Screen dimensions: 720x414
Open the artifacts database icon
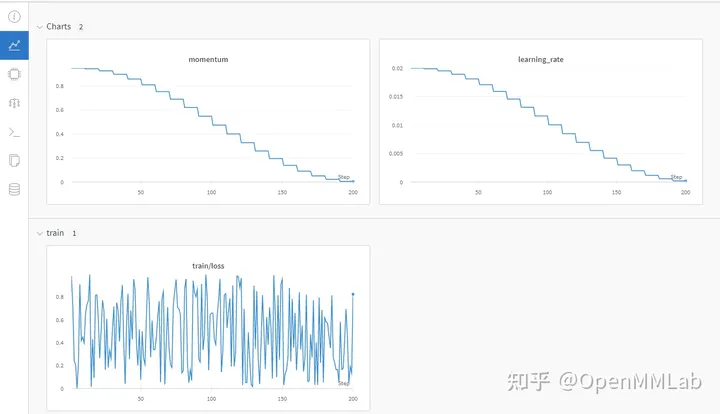point(14,190)
